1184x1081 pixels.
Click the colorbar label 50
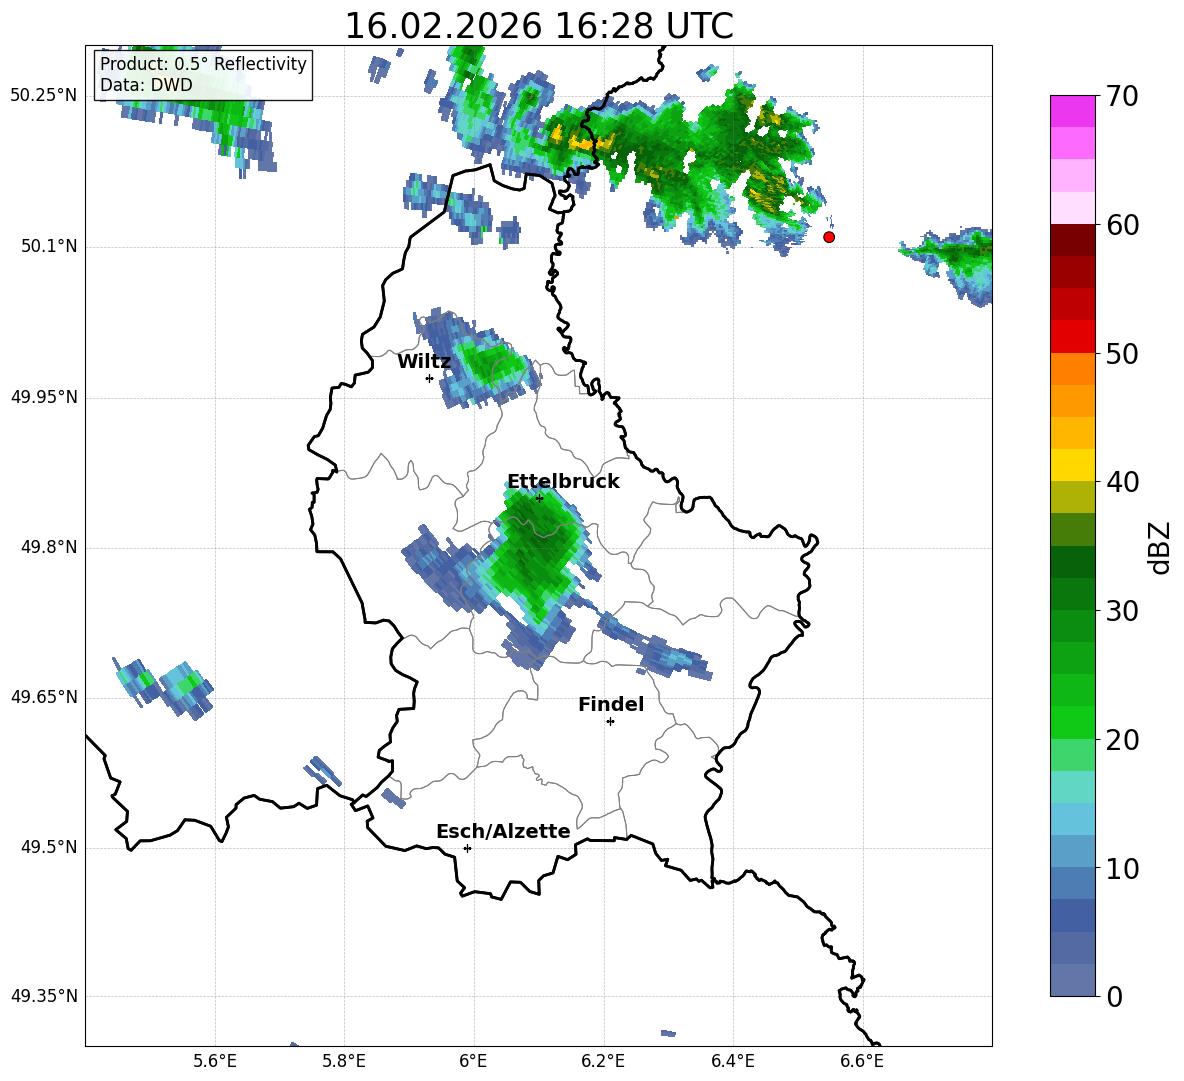[x=1122, y=354]
